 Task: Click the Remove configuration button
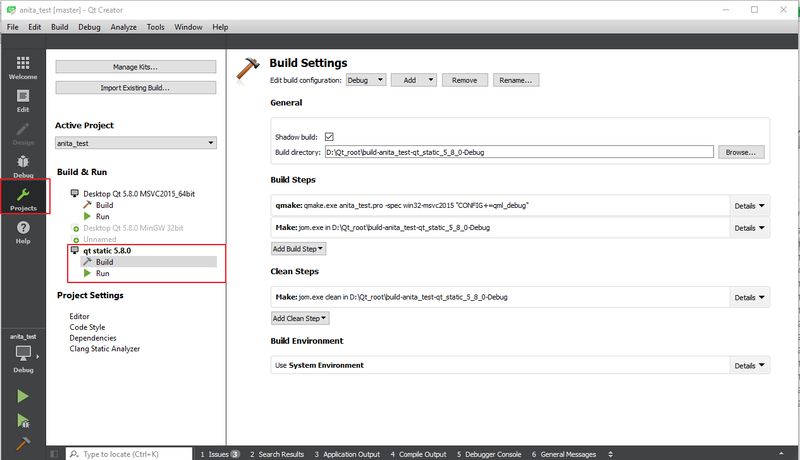[465, 80]
